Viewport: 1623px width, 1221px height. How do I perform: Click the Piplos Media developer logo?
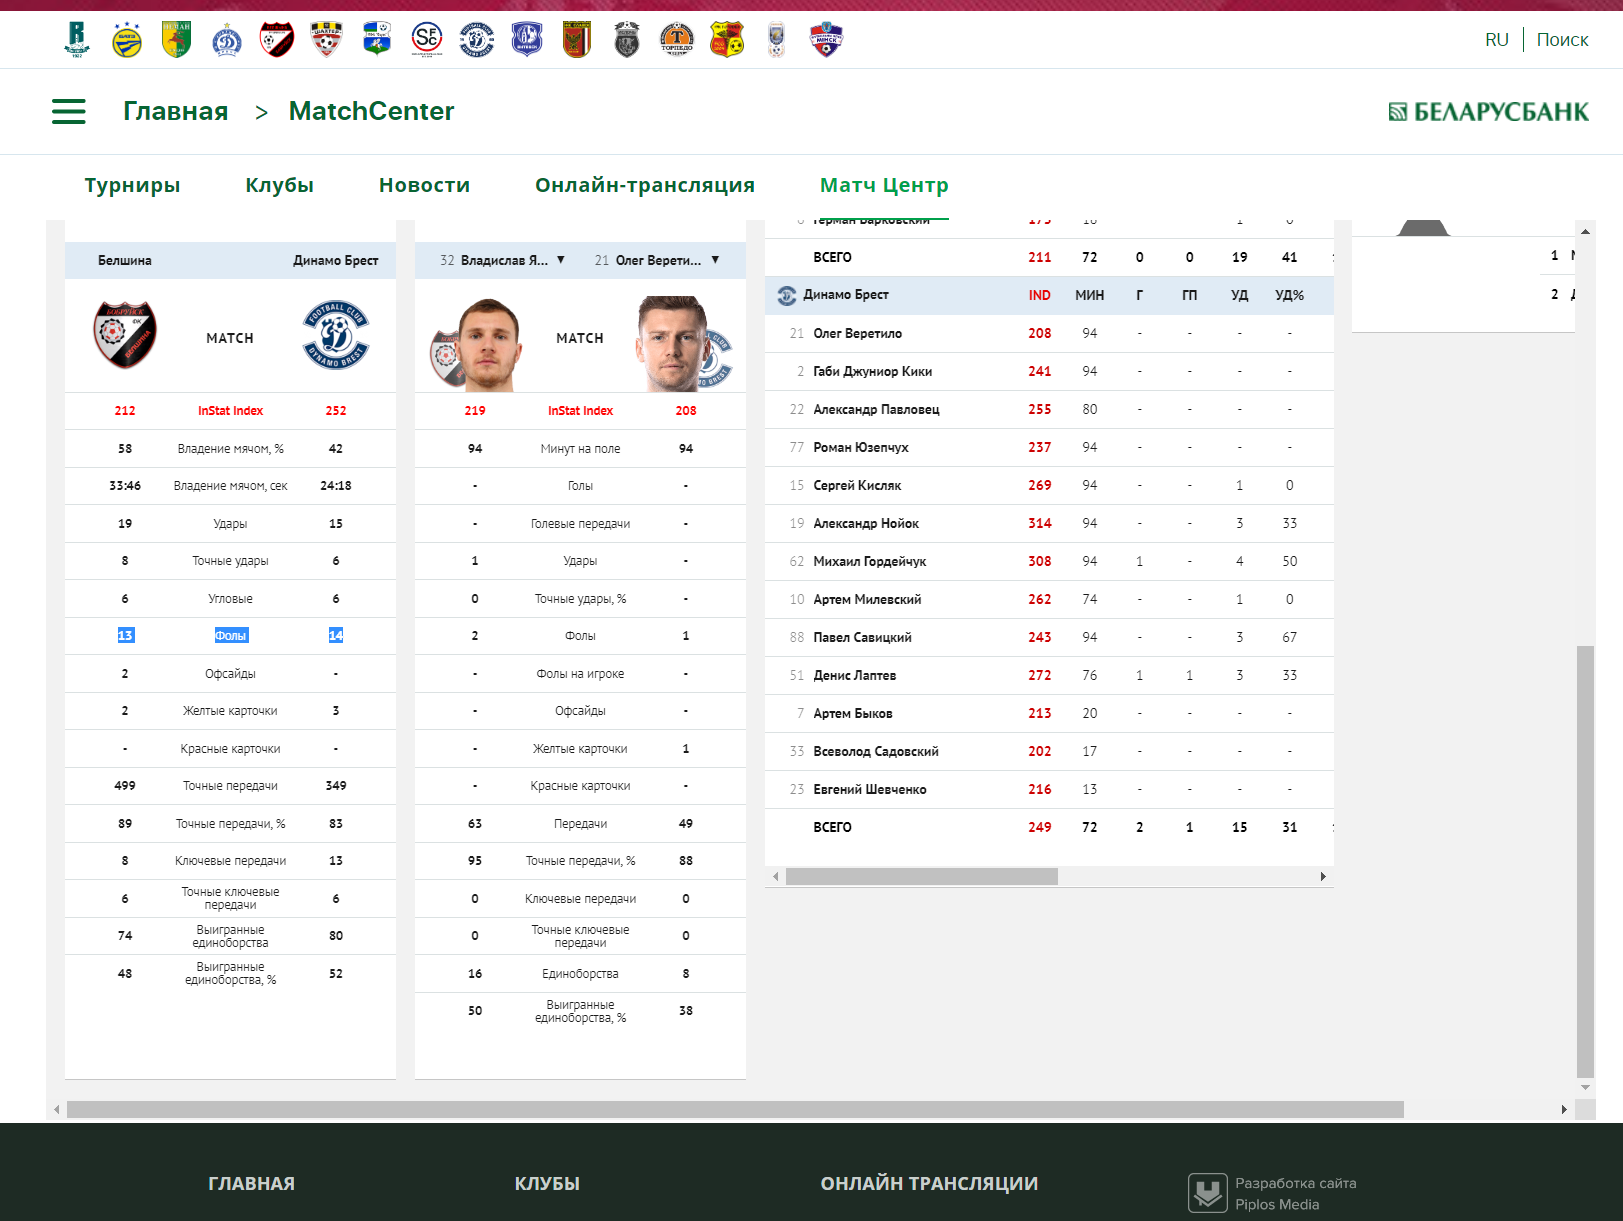click(1207, 1192)
